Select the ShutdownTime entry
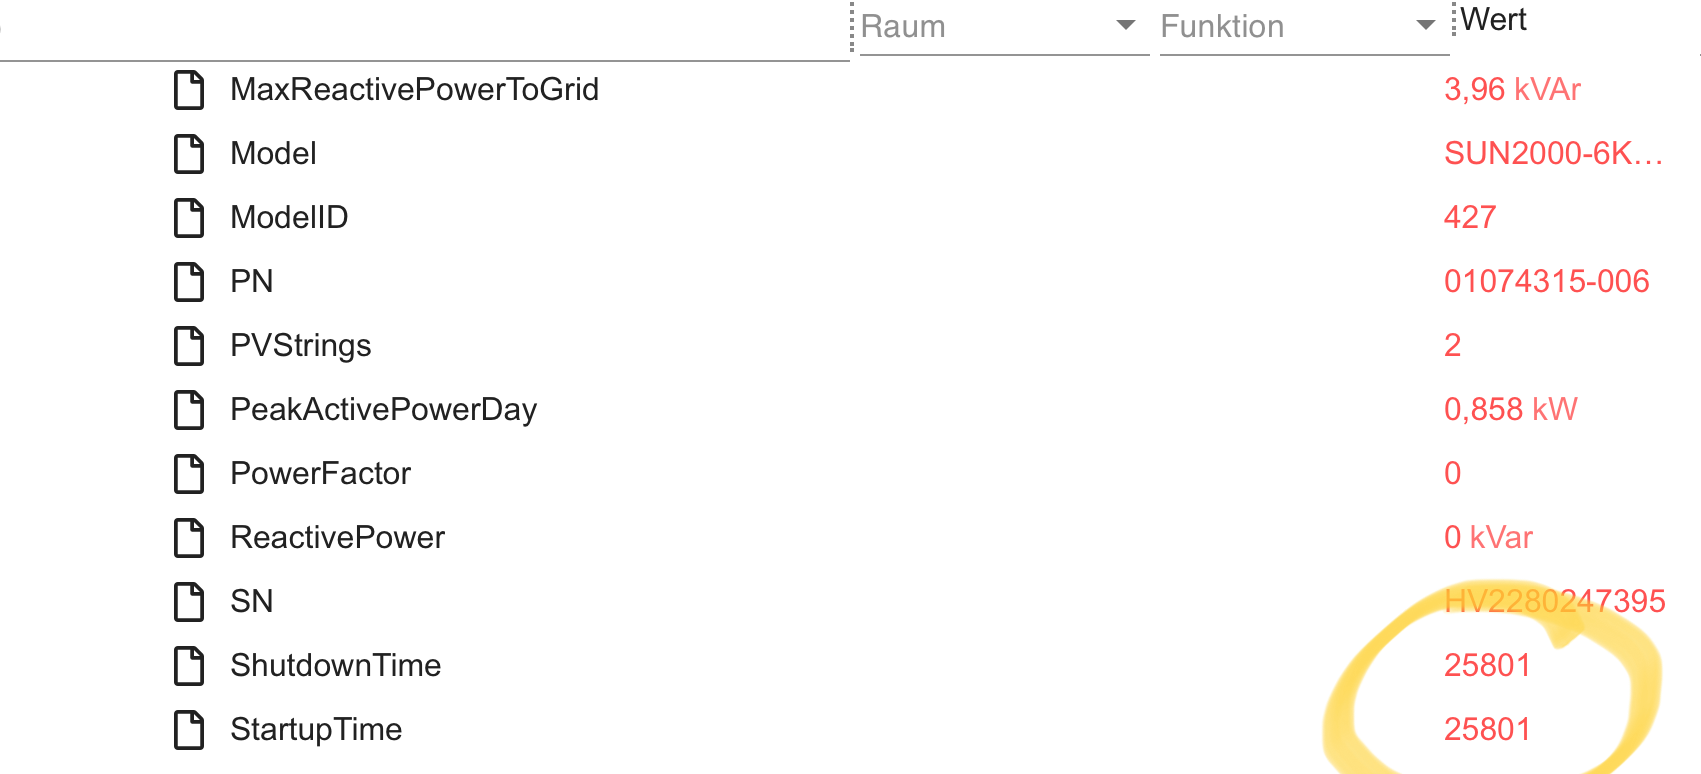 pyautogui.click(x=336, y=665)
